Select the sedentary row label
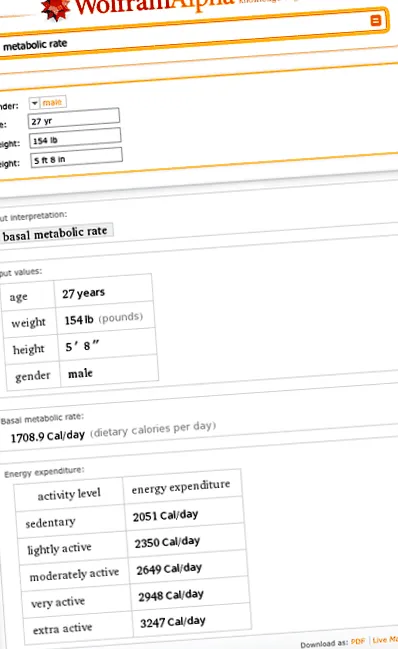This screenshot has width=398, height=649. [50, 523]
